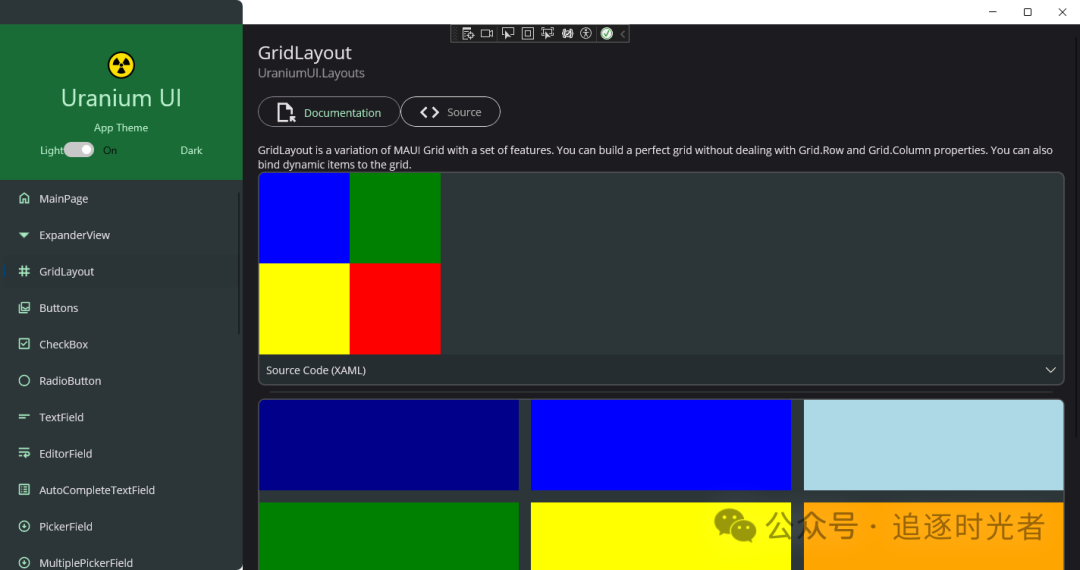
Task: Click the PickerField arrow-circle icon
Action: click(x=24, y=526)
